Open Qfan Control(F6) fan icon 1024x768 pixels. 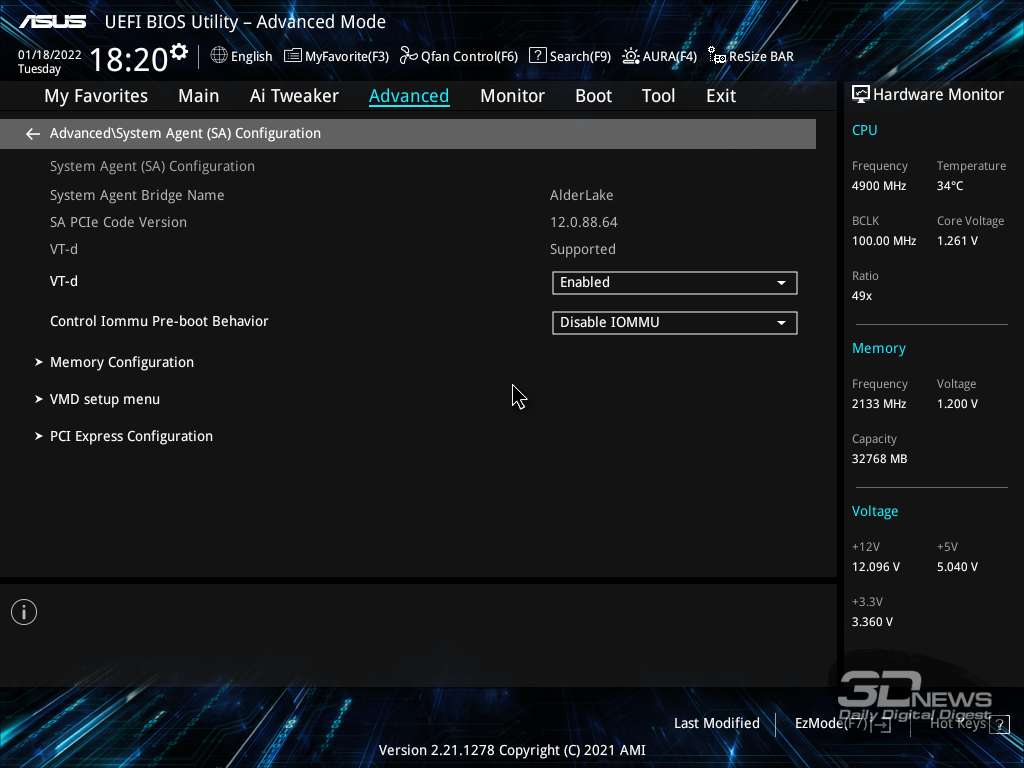pos(409,56)
